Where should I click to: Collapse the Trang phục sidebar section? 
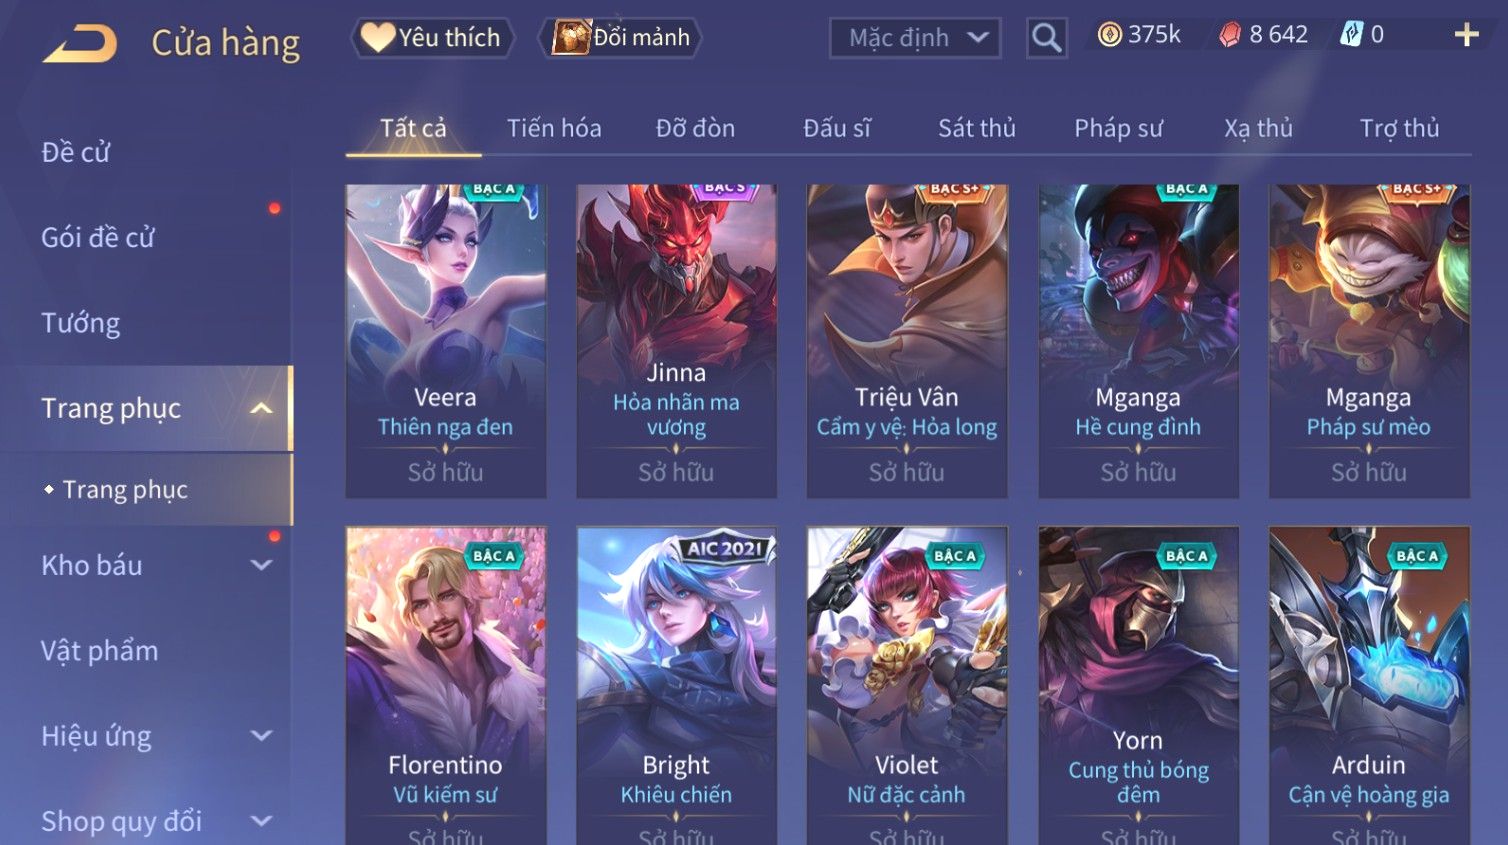point(261,408)
